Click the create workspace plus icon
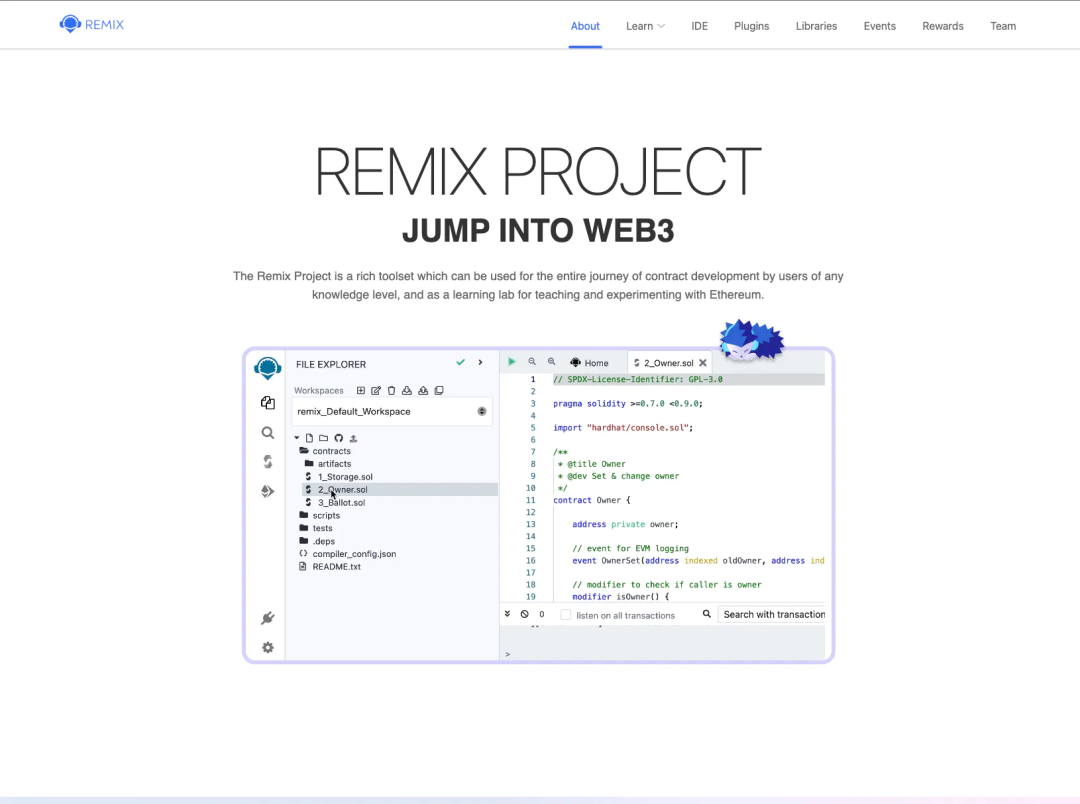 tap(361, 391)
